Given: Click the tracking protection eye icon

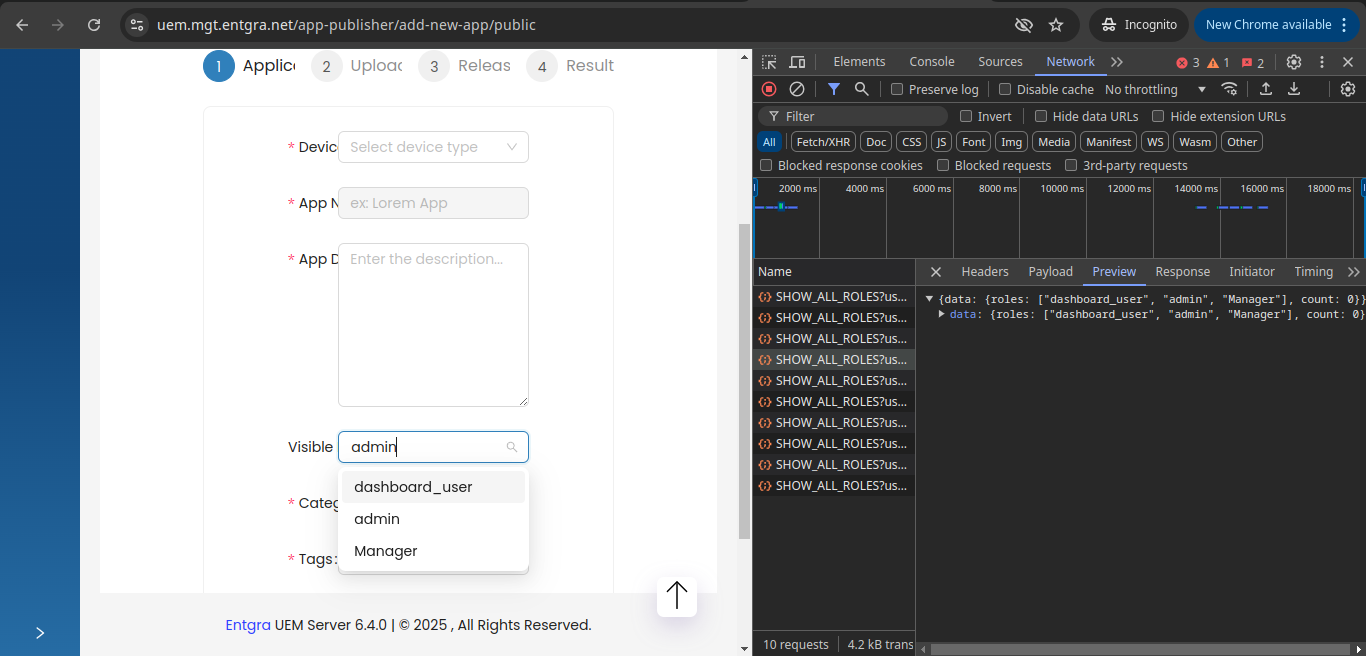Looking at the screenshot, I should (1023, 25).
